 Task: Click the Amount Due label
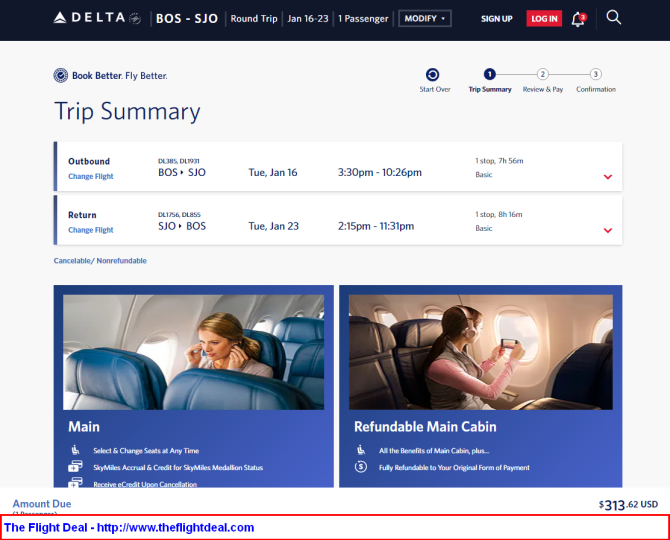pyautogui.click(x=42, y=504)
